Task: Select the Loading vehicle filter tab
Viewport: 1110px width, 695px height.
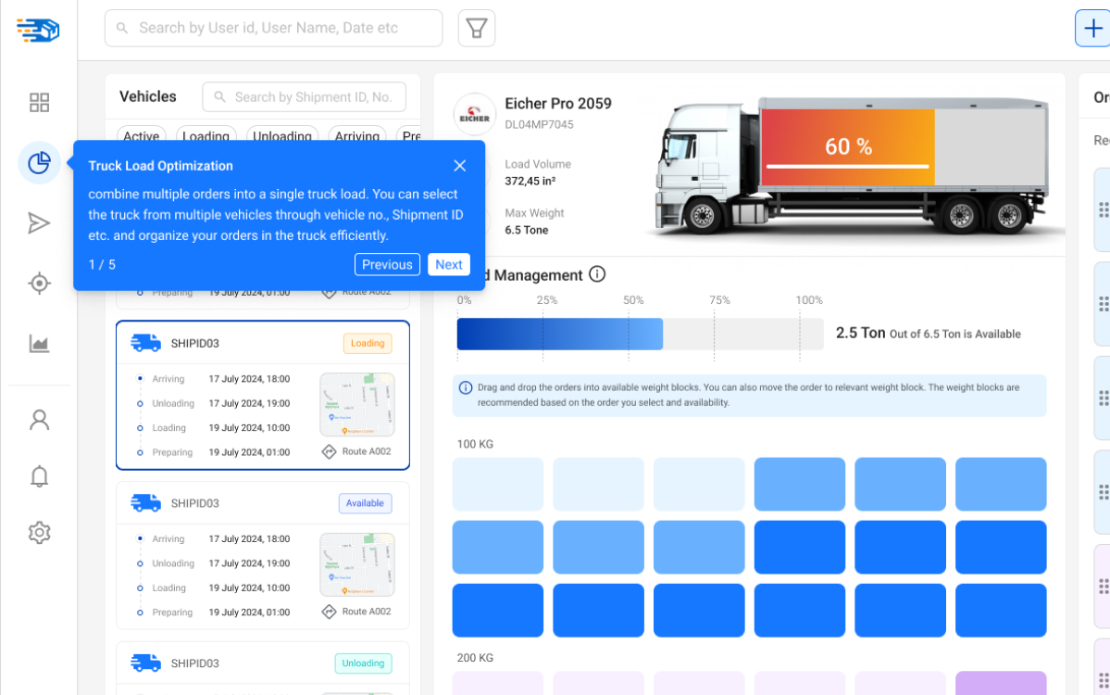Action: (205, 135)
